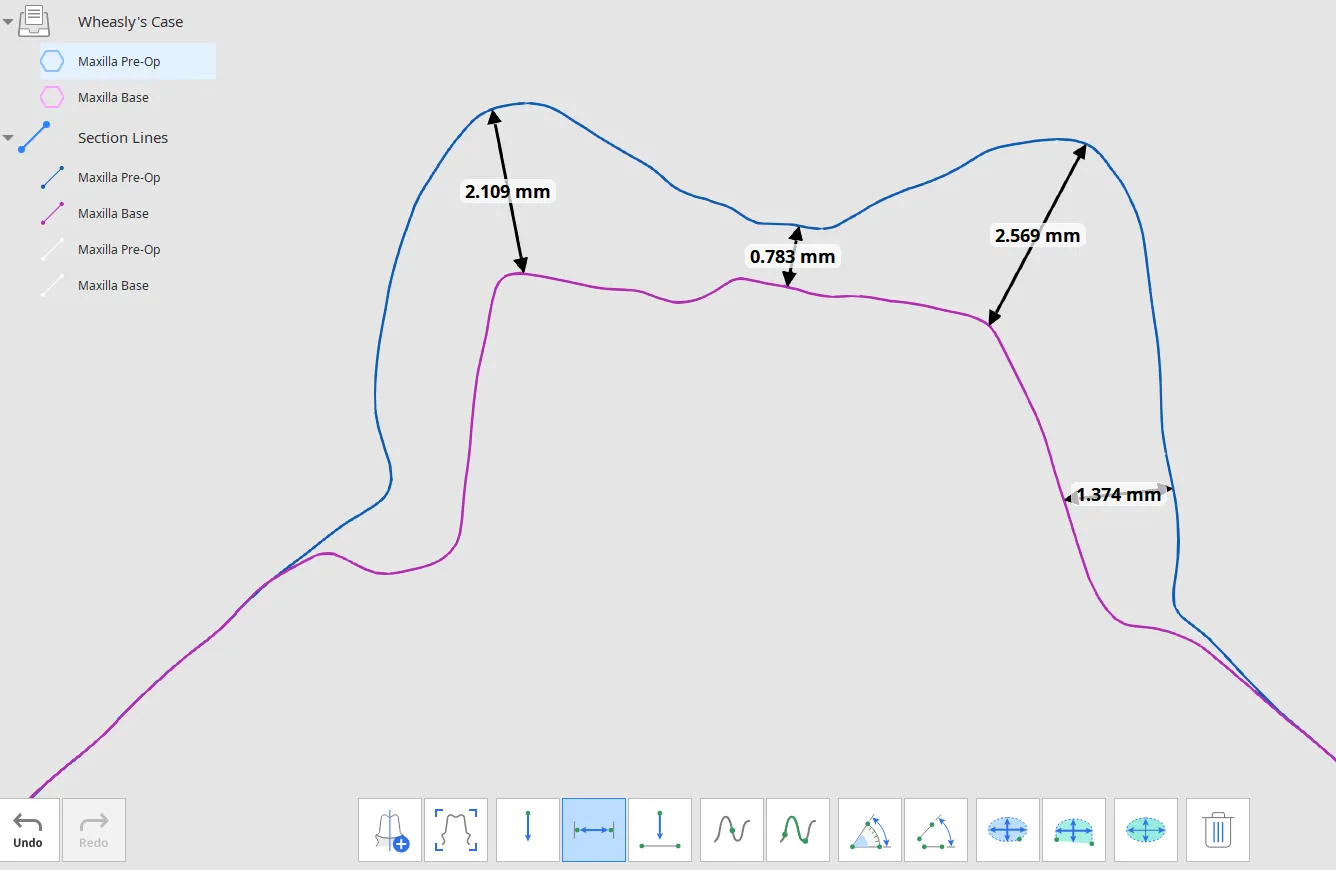Click the purple section line Maxilla Base icon

pos(52,213)
